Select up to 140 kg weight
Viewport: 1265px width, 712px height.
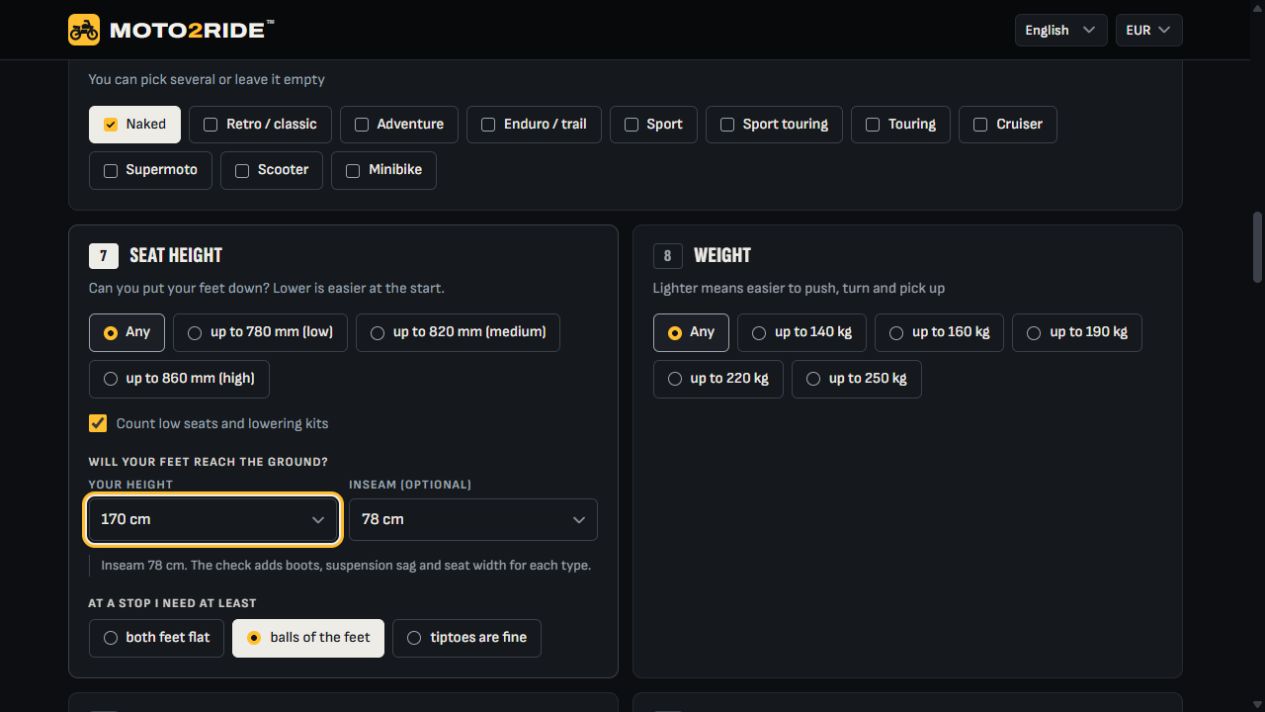802,333
